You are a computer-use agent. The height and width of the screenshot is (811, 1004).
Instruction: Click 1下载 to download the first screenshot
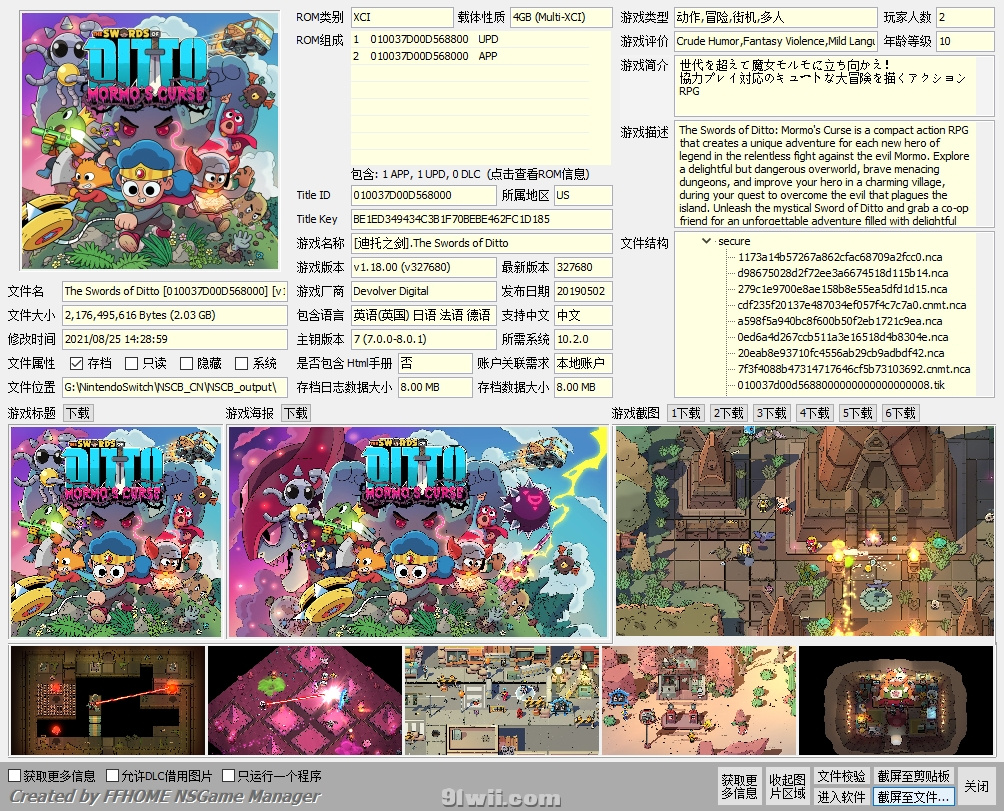click(685, 412)
